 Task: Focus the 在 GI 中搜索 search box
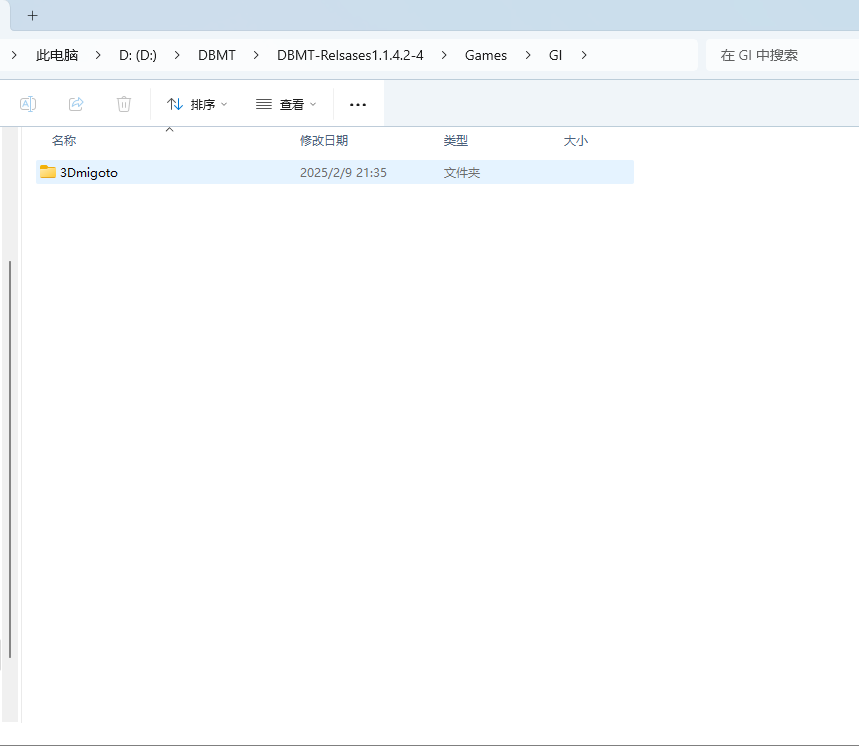[x=782, y=55]
